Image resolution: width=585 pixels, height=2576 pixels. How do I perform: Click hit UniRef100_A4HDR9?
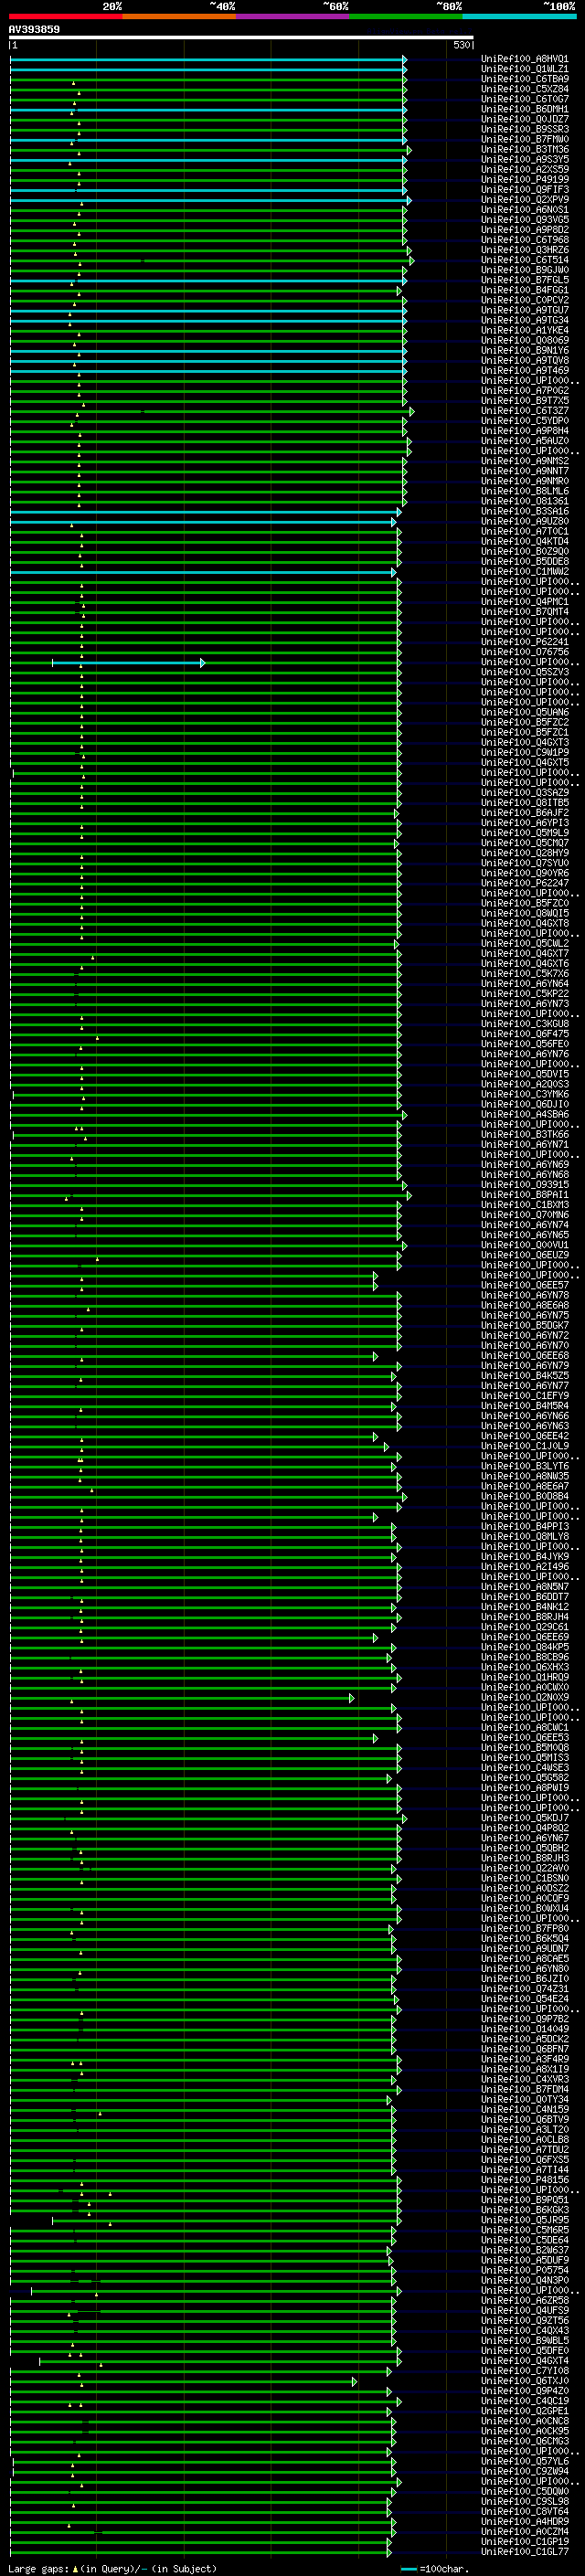(525, 2521)
